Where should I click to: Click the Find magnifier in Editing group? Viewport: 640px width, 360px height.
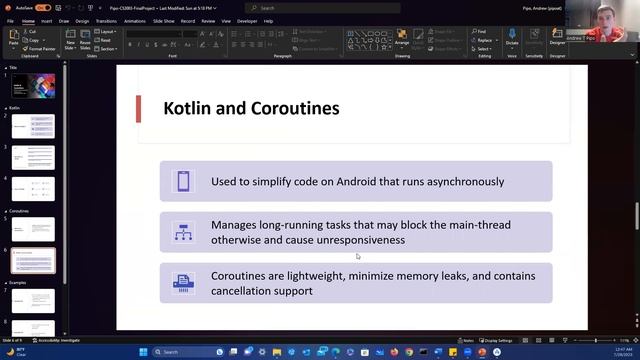coord(479,31)
